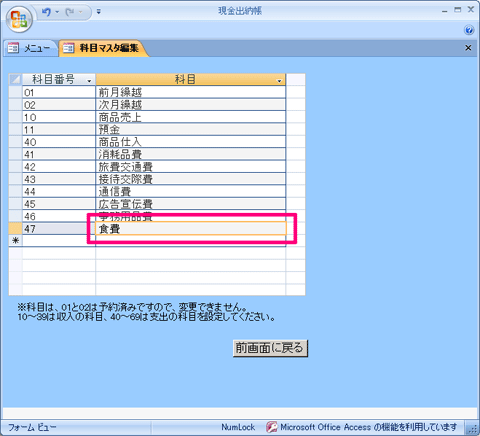Click the Redo icon
This screenshot has height=436, width=480.
pos(70,12)
